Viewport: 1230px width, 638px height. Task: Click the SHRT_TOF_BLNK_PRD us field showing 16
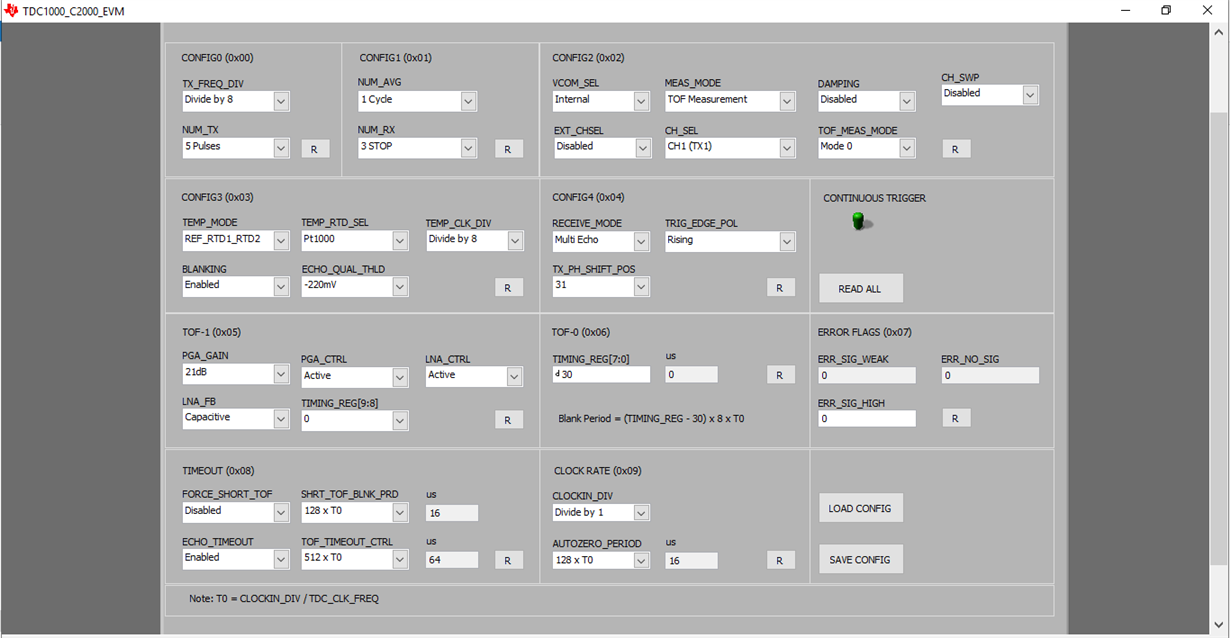coord(452,512)
